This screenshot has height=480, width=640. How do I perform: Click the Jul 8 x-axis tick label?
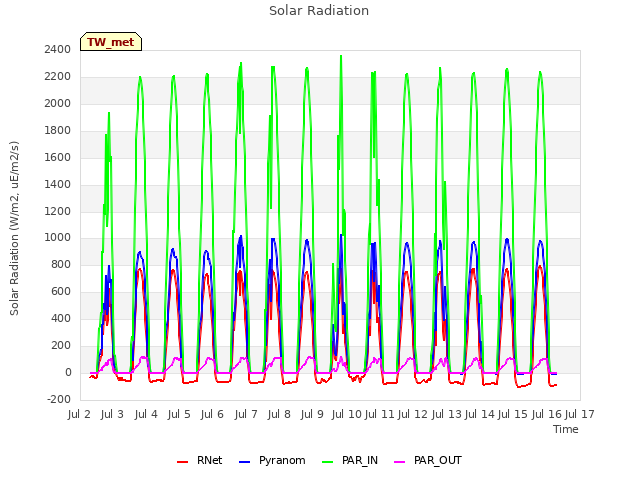tap(279, 414)
